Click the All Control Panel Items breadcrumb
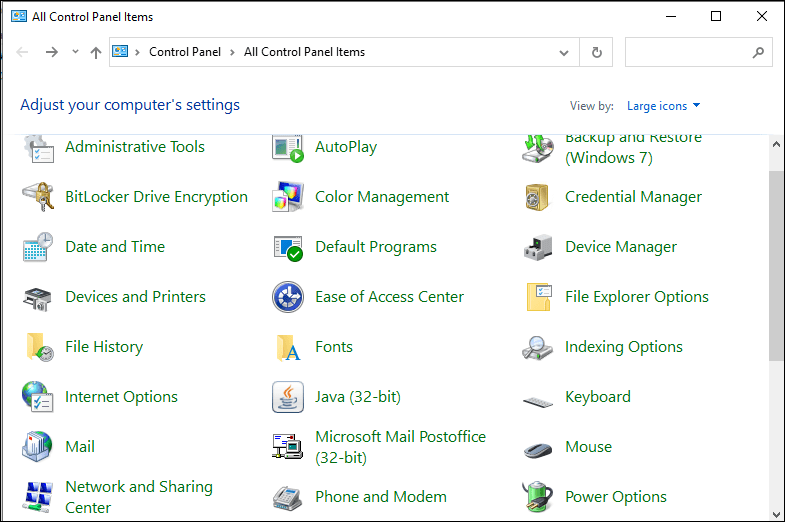785x522 pixels. pos(304,52)
